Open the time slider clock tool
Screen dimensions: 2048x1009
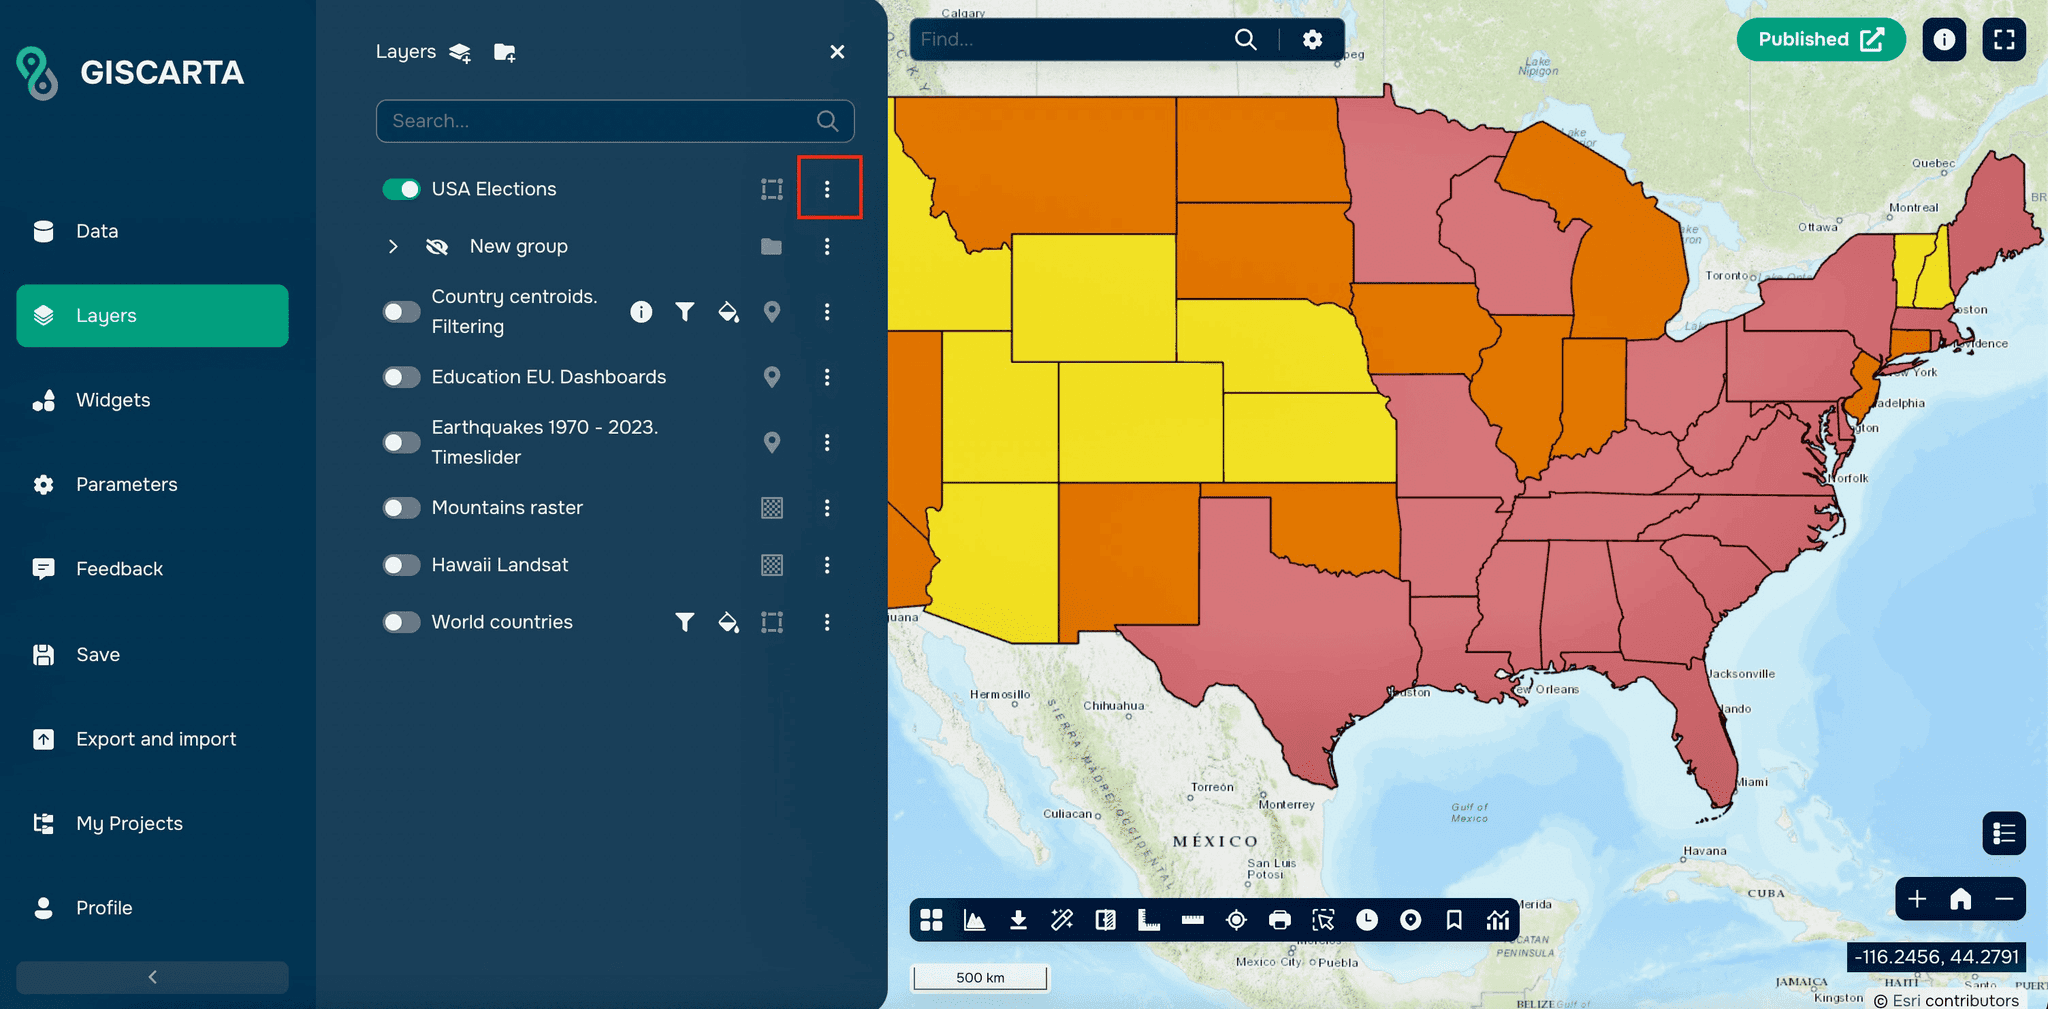[x=1367, y=920]
